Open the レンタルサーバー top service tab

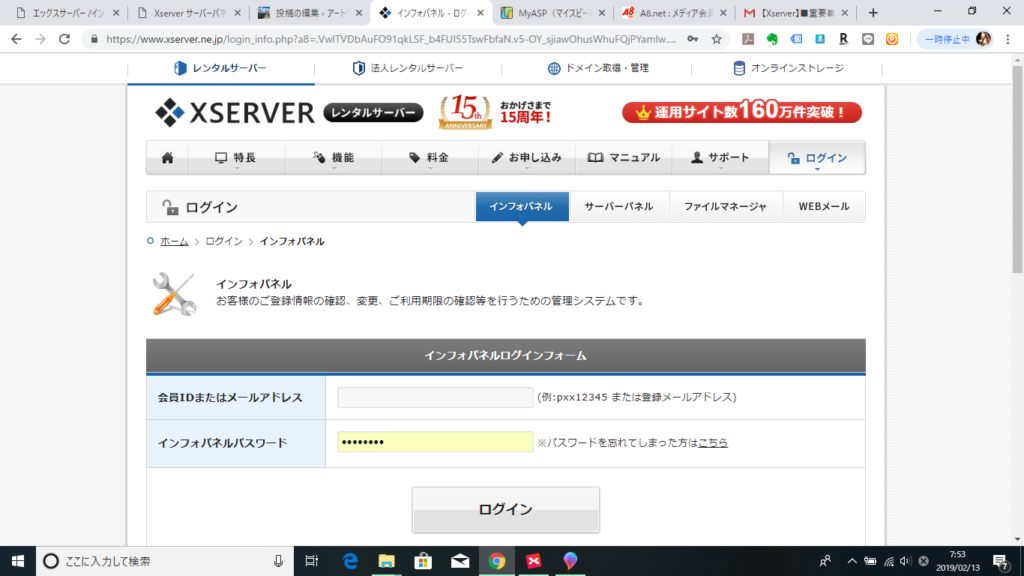point(221,68)
